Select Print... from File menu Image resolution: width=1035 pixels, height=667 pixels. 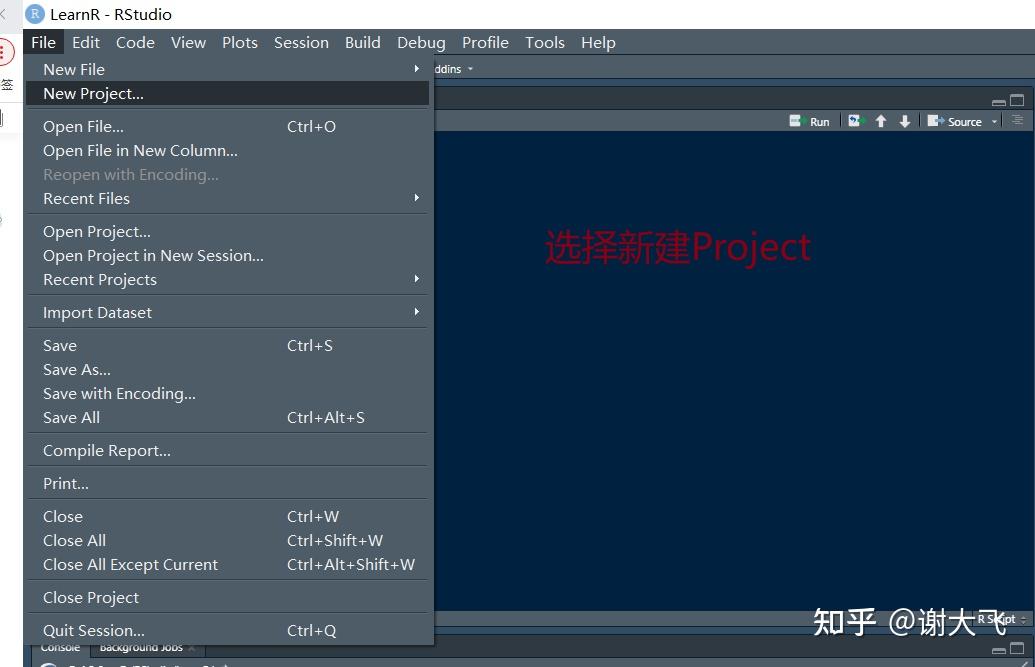coord(227,484)
